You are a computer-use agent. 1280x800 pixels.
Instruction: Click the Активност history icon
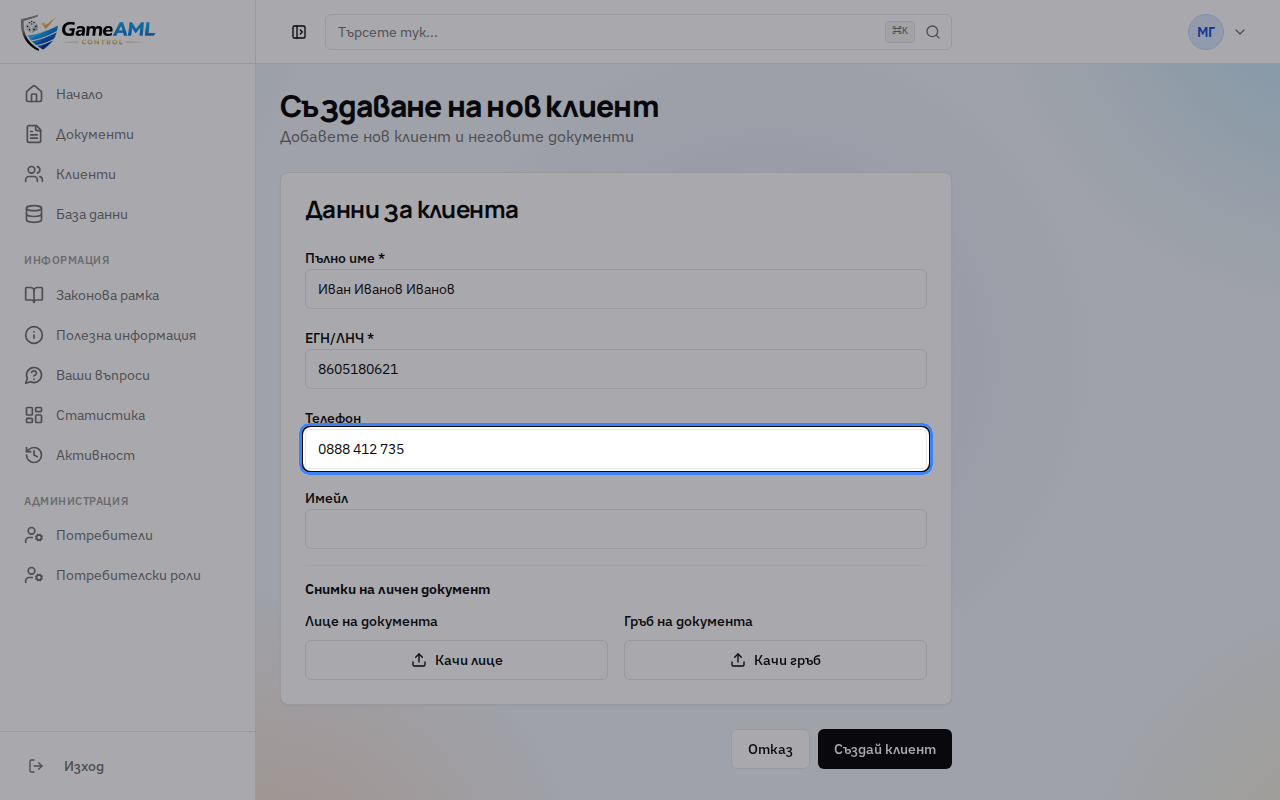tap(34, 455)
